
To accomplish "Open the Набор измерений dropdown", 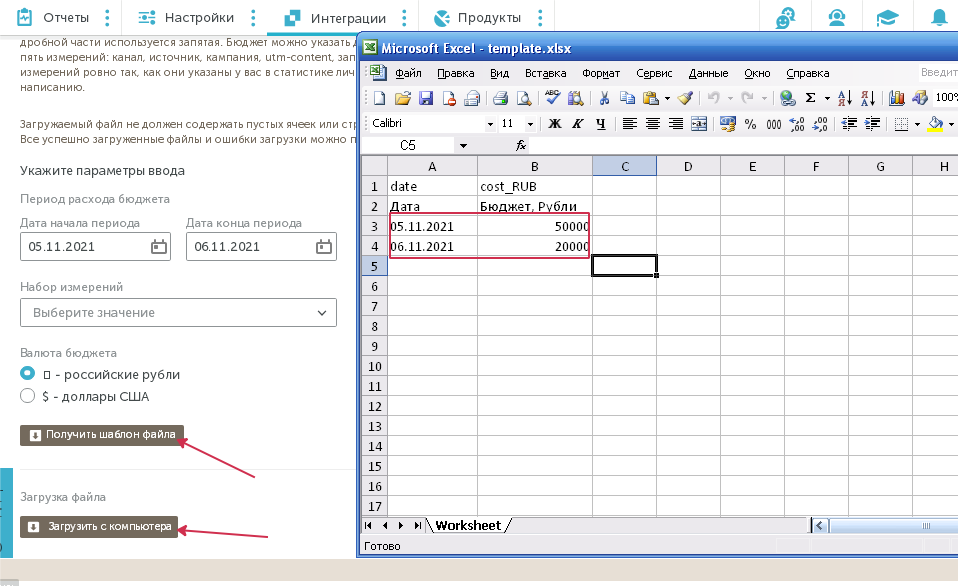I will tap(178, 313).
